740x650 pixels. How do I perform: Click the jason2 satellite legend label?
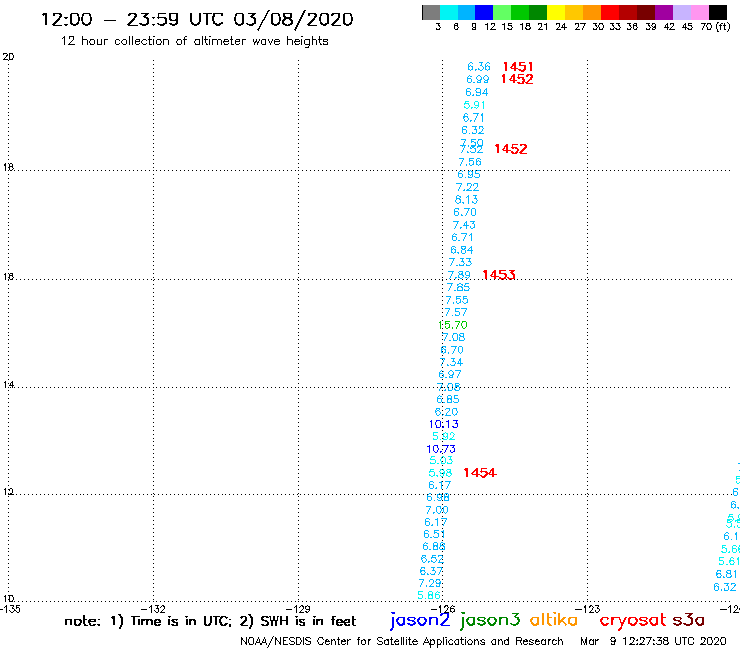[420, 620]
